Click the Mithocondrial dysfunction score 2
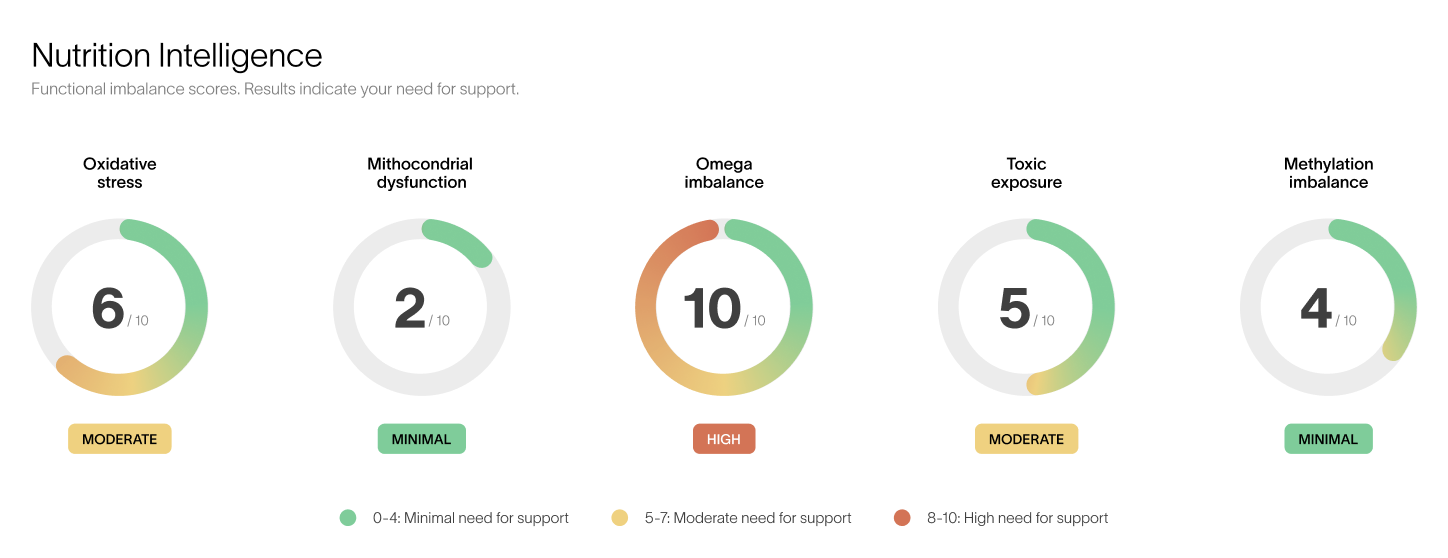The image size is (1448, 558). point(410,309)
